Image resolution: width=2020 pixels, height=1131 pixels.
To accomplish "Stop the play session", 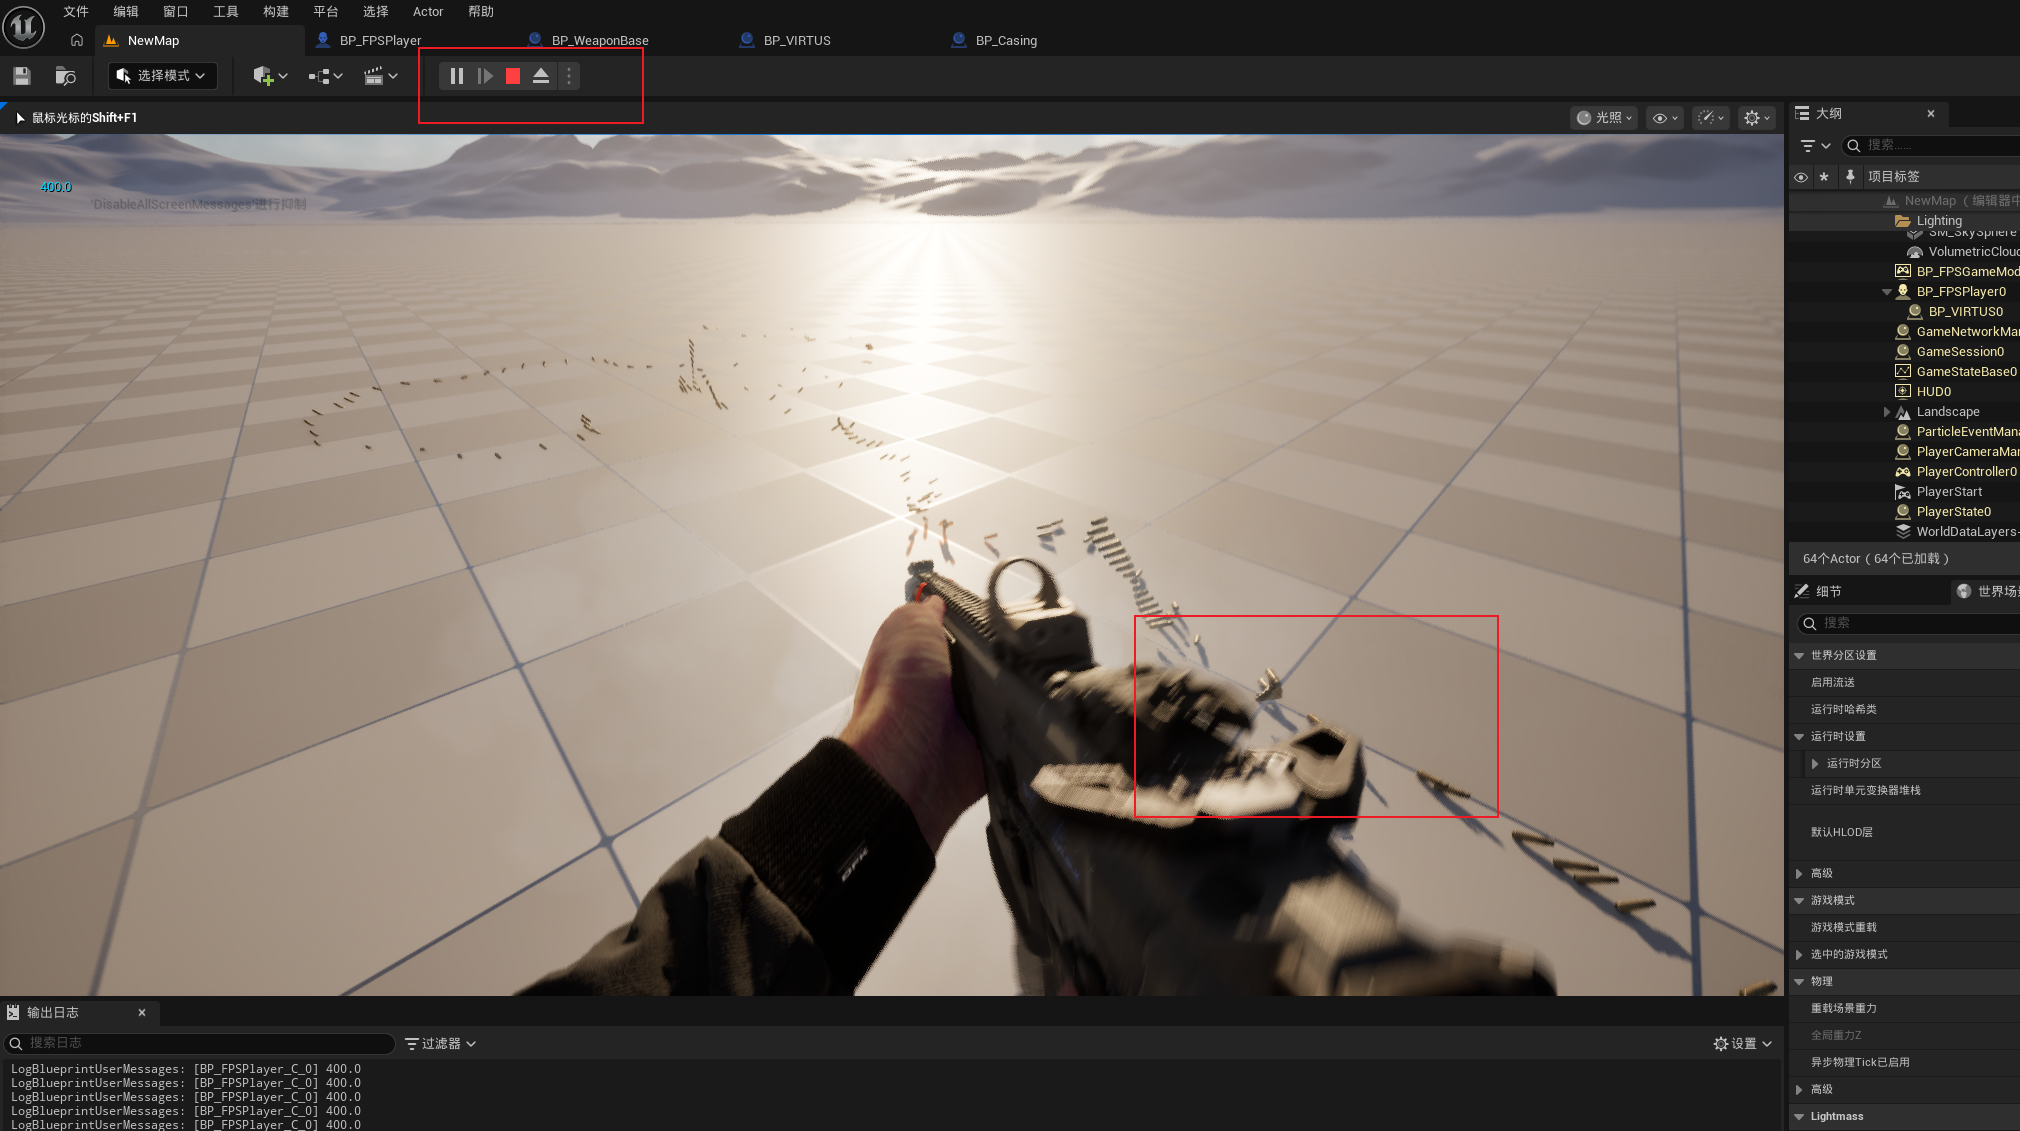I will (513, 76).
